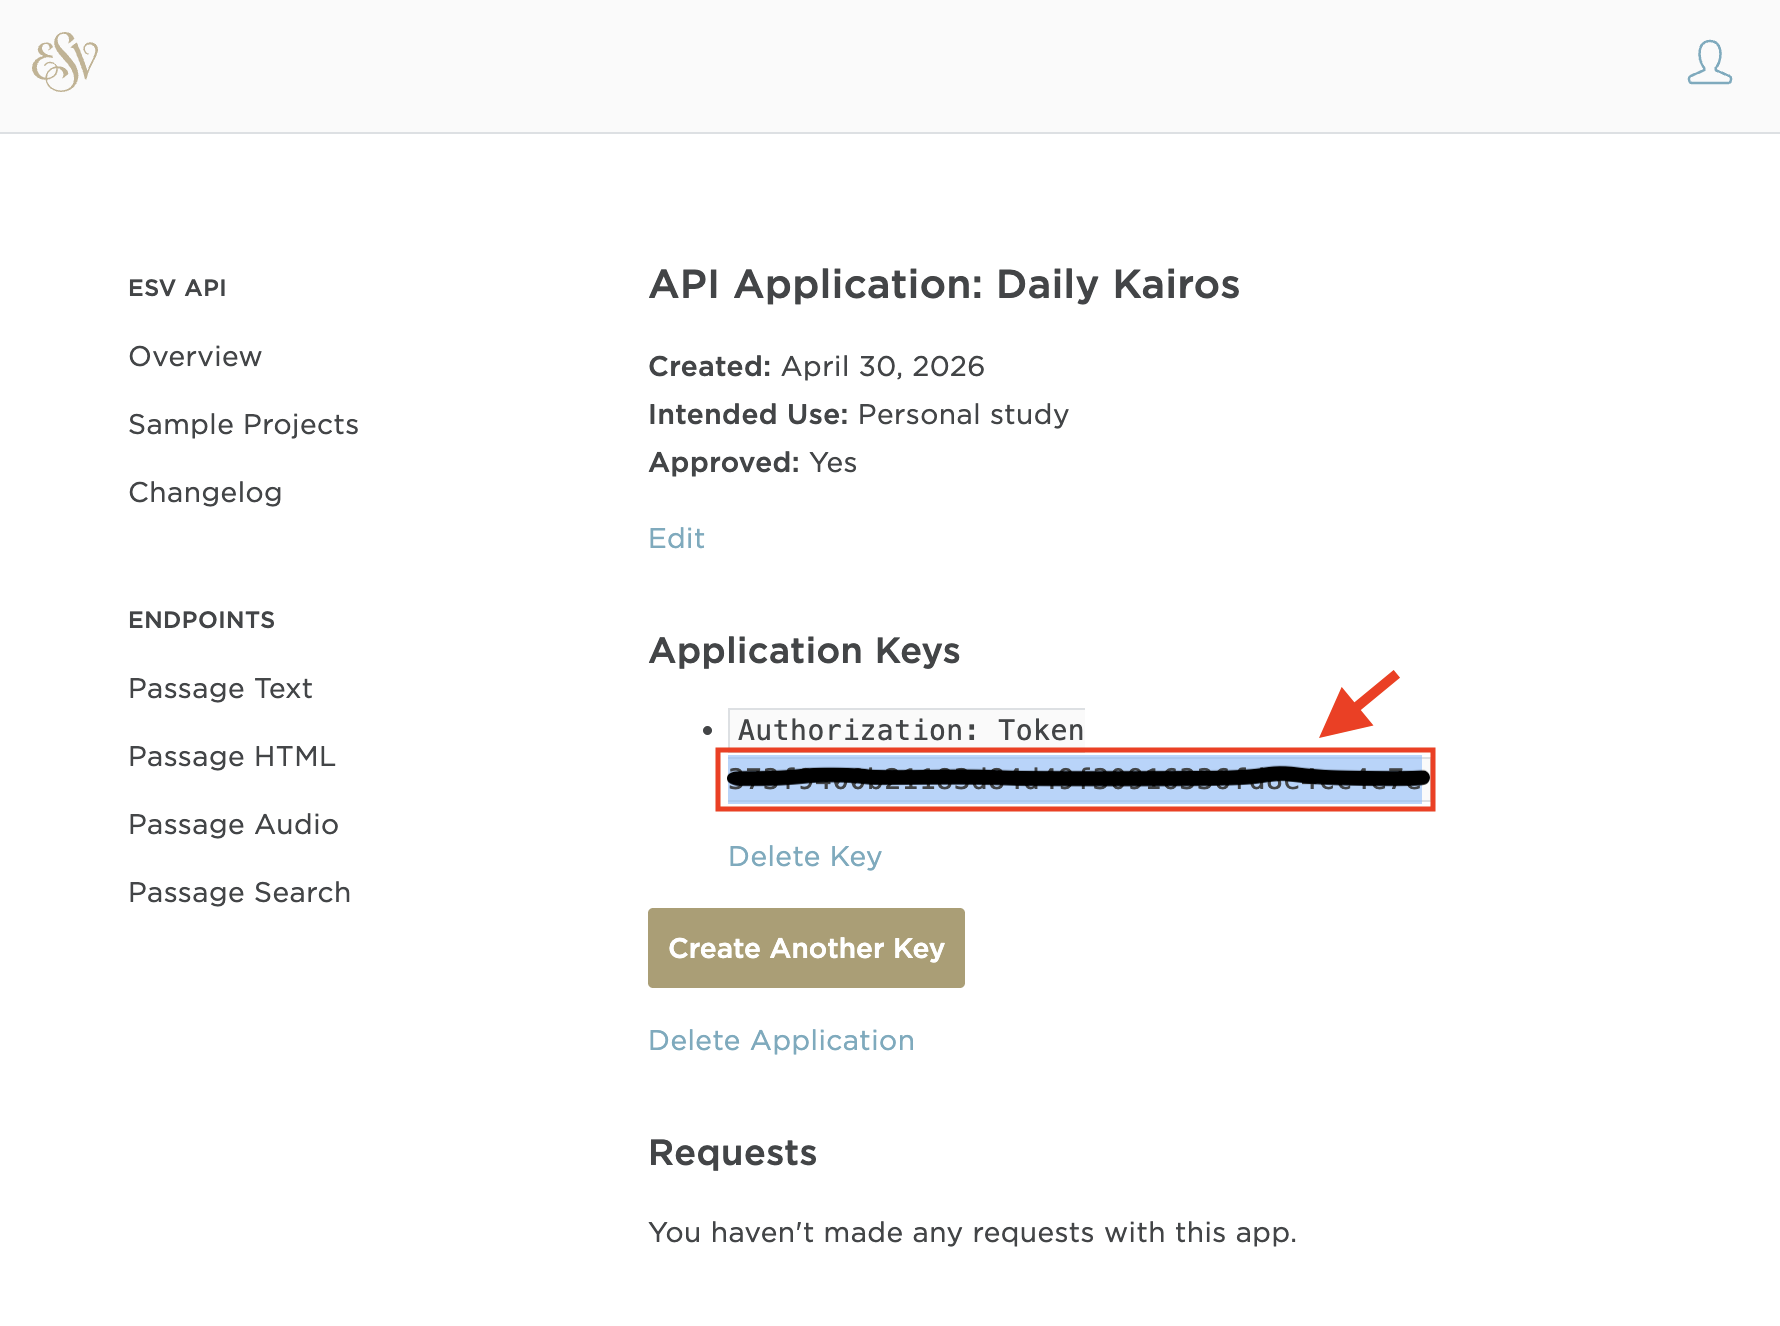Open the Passage HTML endpoint docs

click(x=232, y=757)
